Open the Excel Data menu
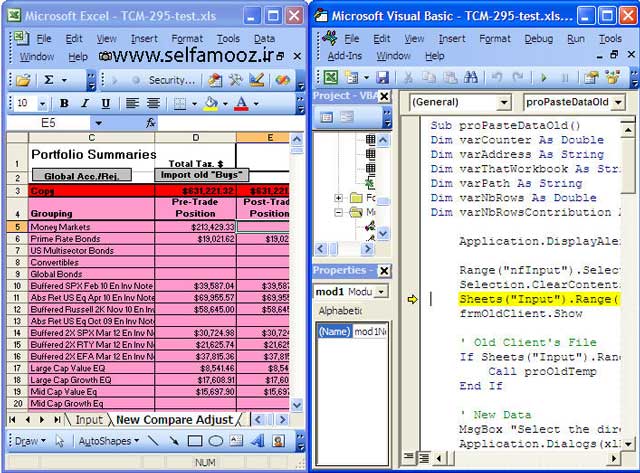 point(264,39)
